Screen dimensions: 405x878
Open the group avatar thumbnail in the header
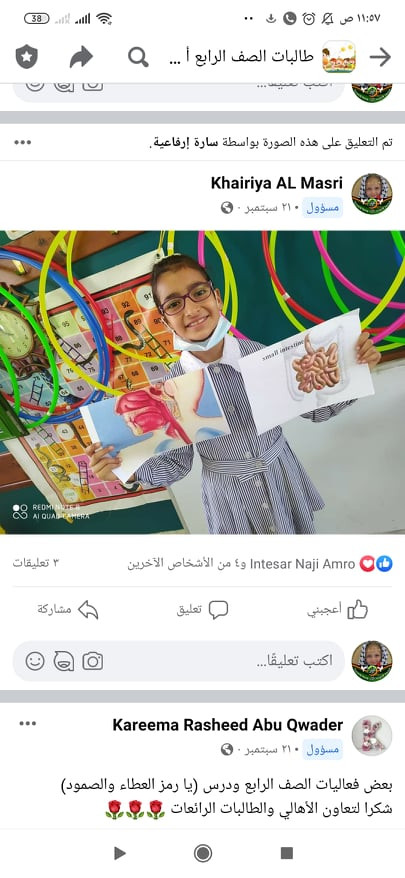click(338, 57)
